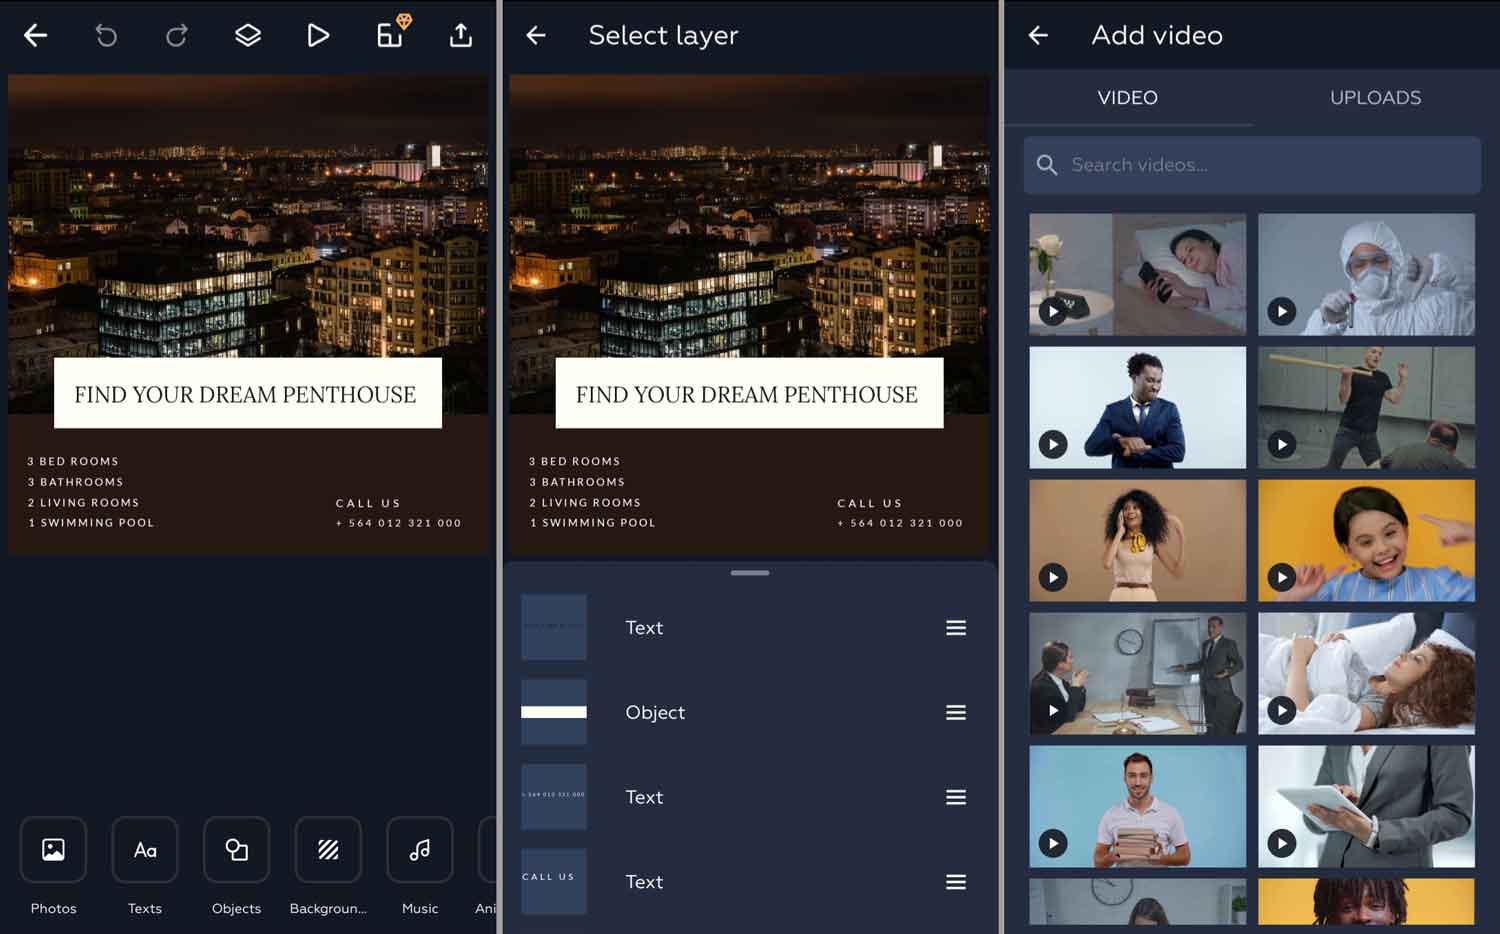This screenshot has width=1500, height=934.
Task: Select the Object layer row
Action: [749, 713]
